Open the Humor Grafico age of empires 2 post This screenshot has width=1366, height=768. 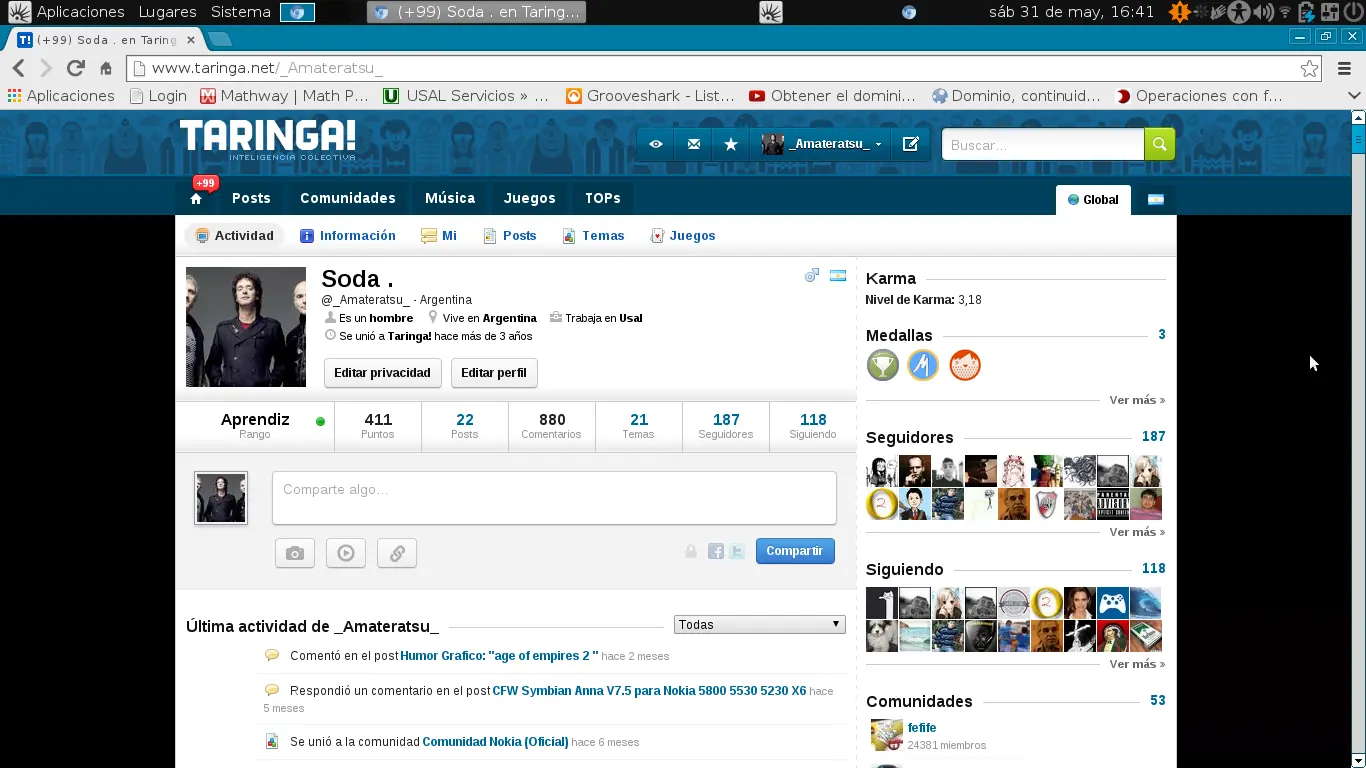[499, 656]
